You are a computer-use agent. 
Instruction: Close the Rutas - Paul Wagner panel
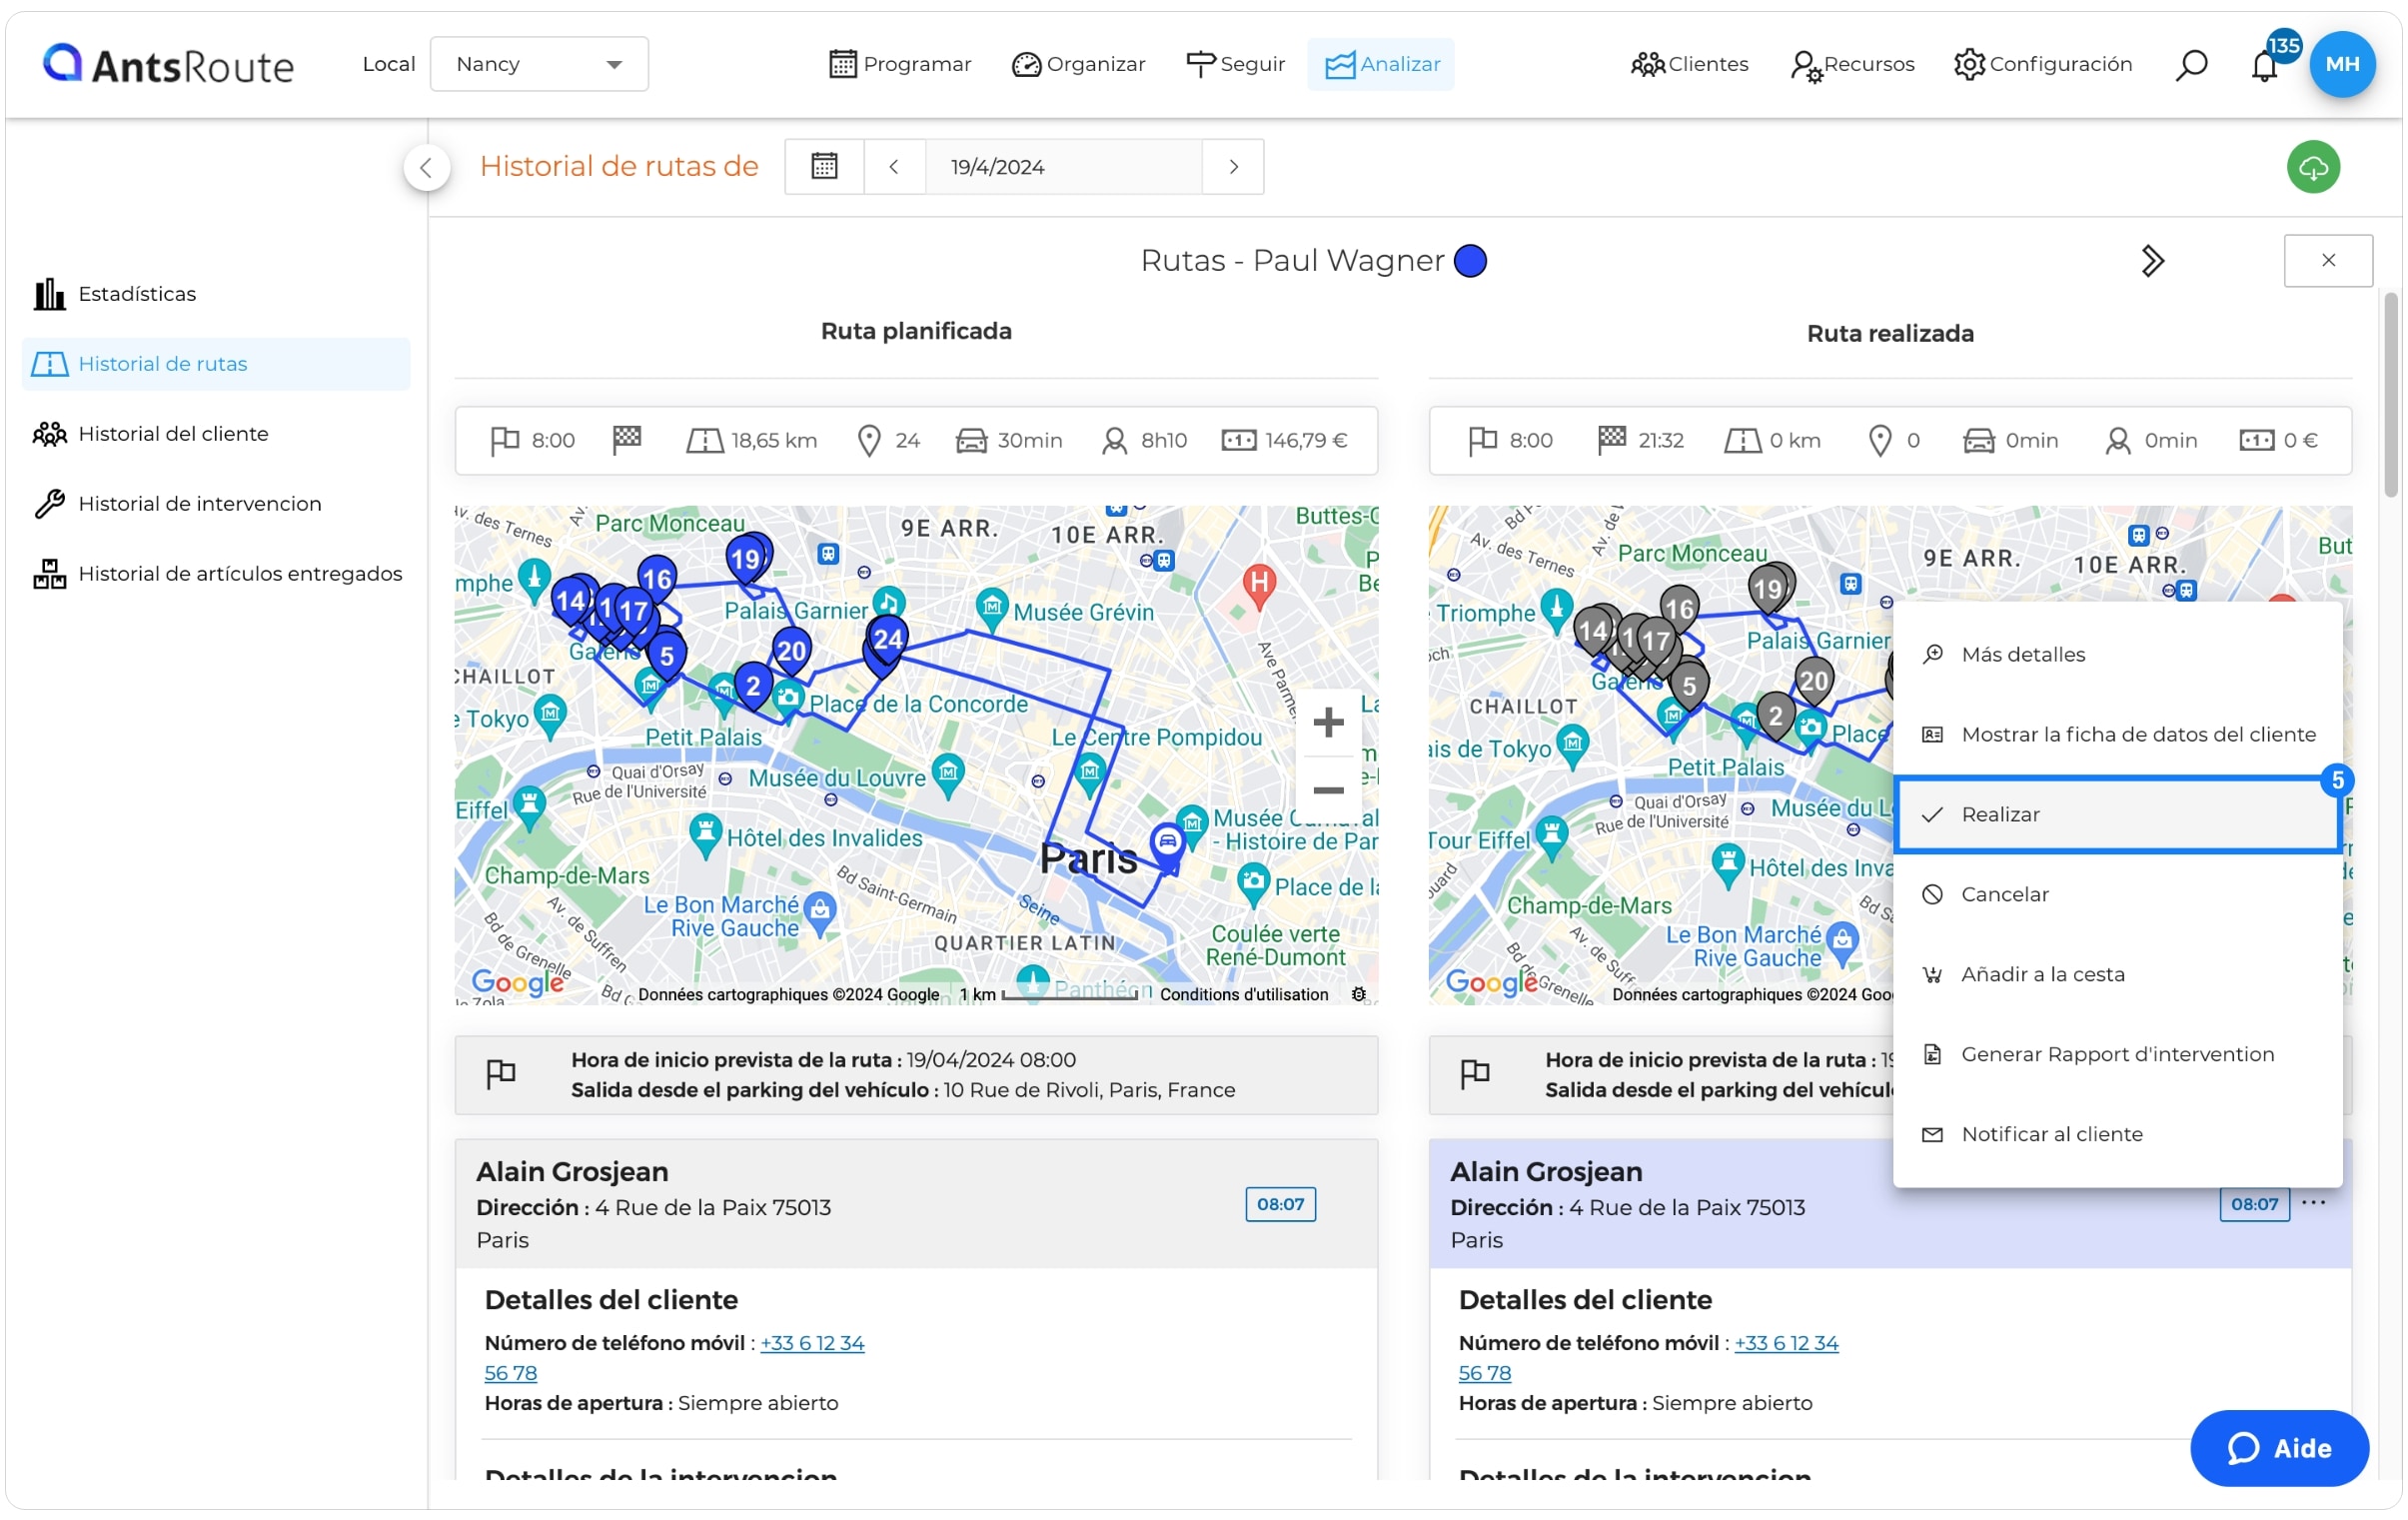[2328, 260]
